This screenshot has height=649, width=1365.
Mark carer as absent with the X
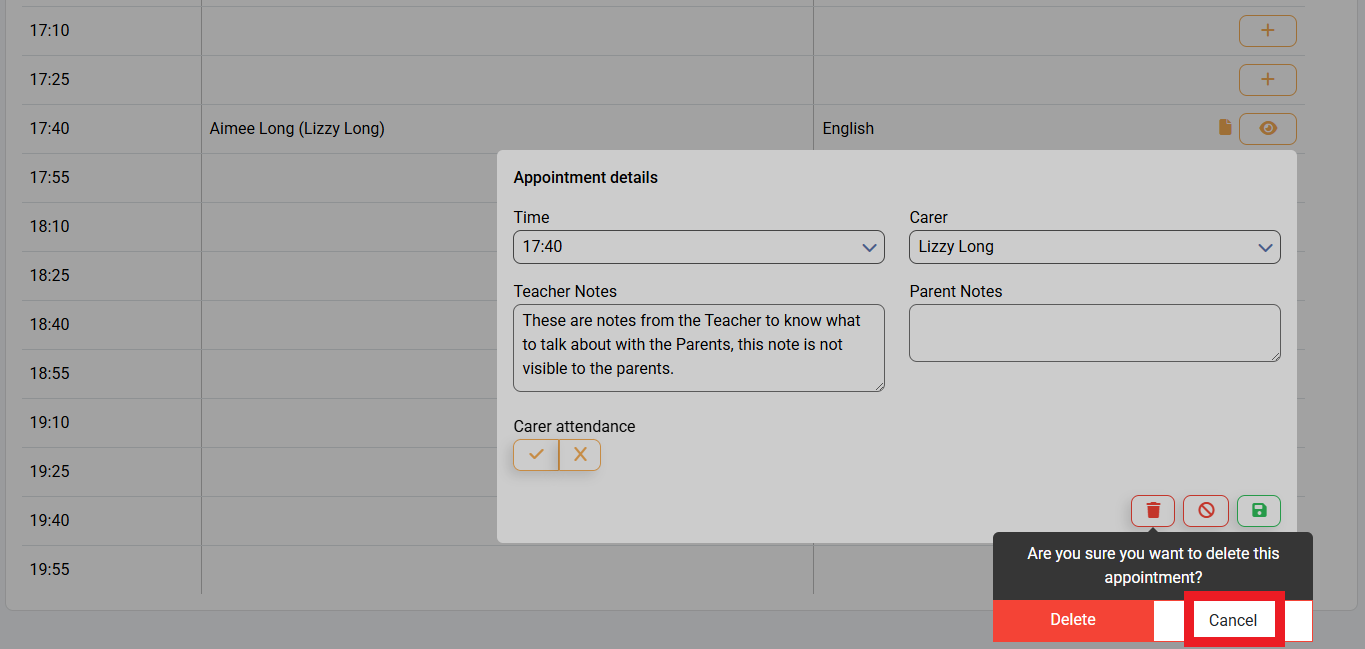point(580,455)
